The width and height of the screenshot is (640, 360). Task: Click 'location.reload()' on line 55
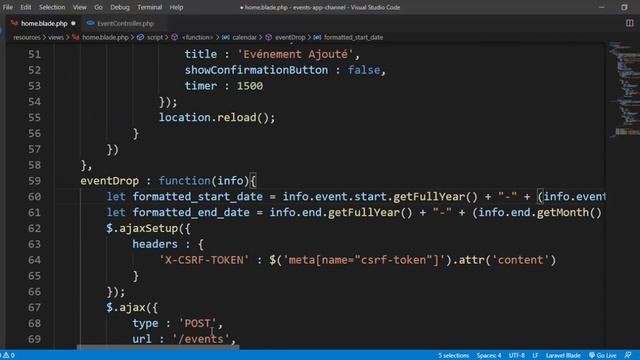tap(214, 118)
